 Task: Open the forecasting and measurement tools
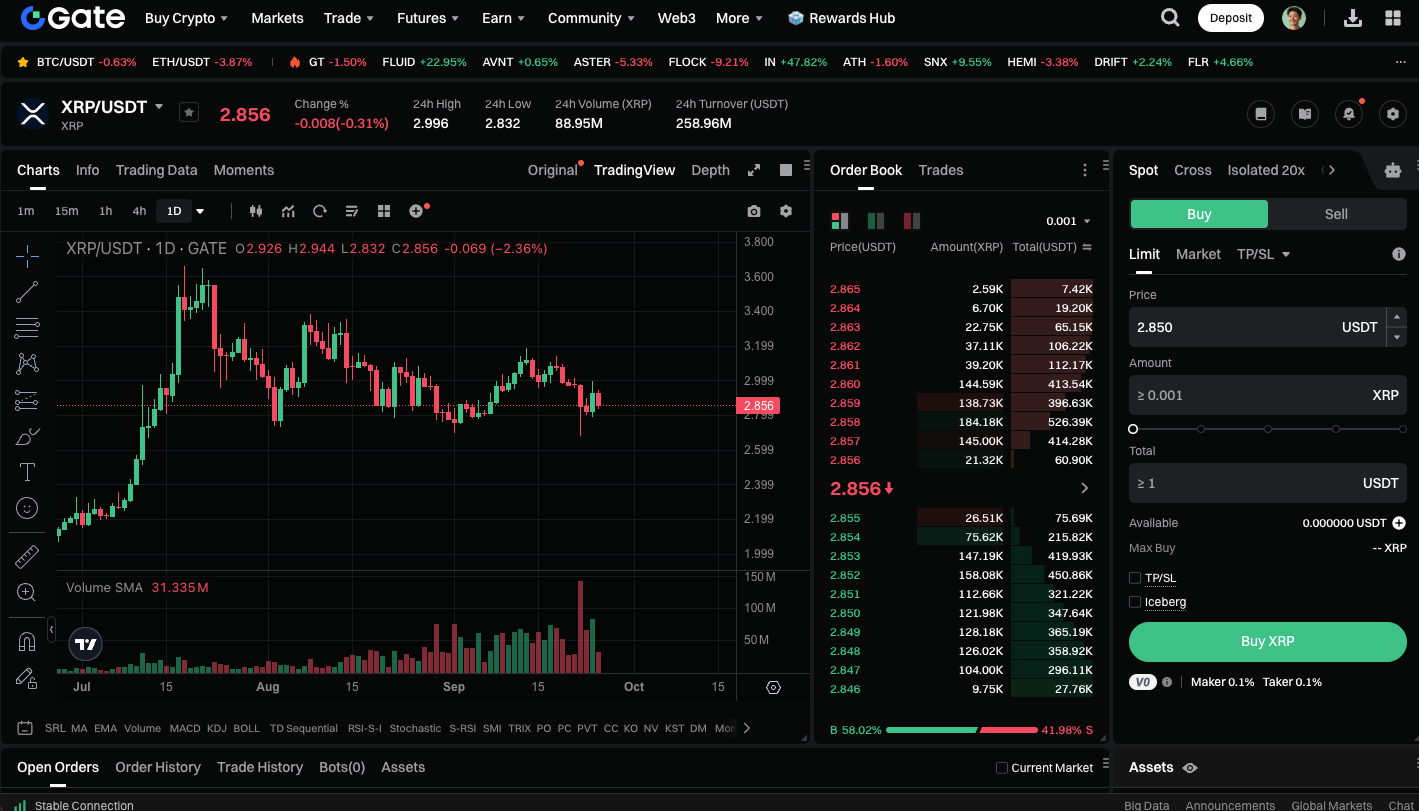pyautogui.click(x=27, y=400)
